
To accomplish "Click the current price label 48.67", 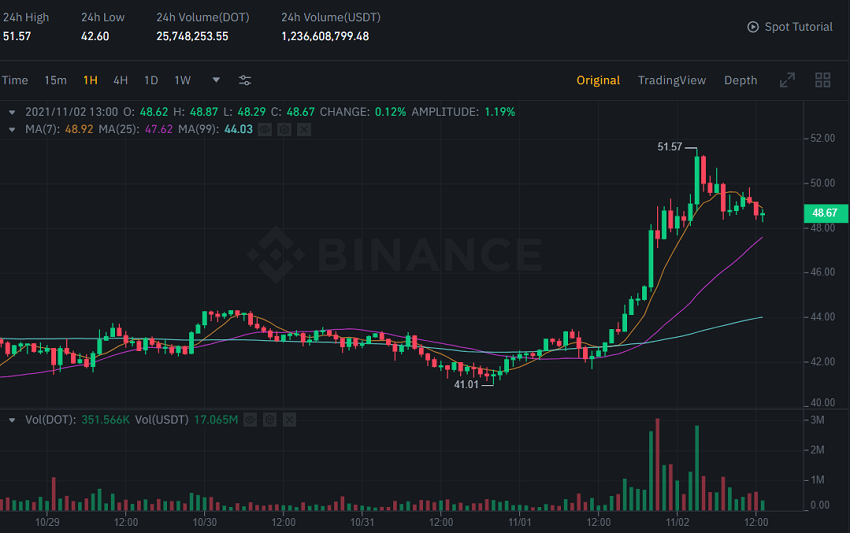I will (825, 213).
